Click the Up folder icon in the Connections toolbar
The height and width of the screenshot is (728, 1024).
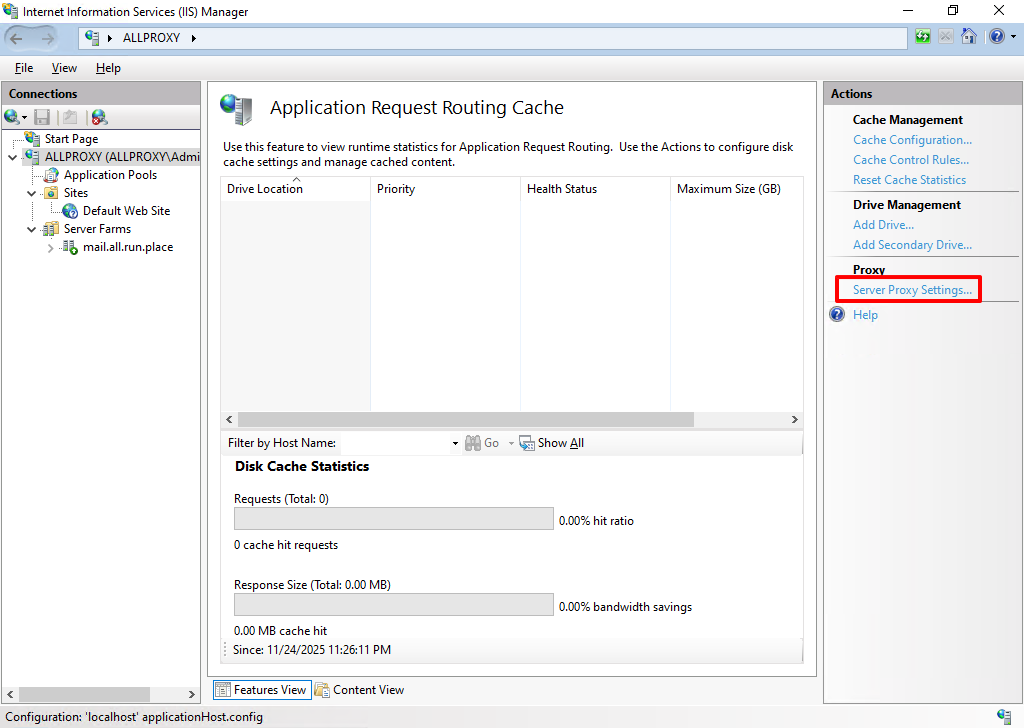coord(70,117)
